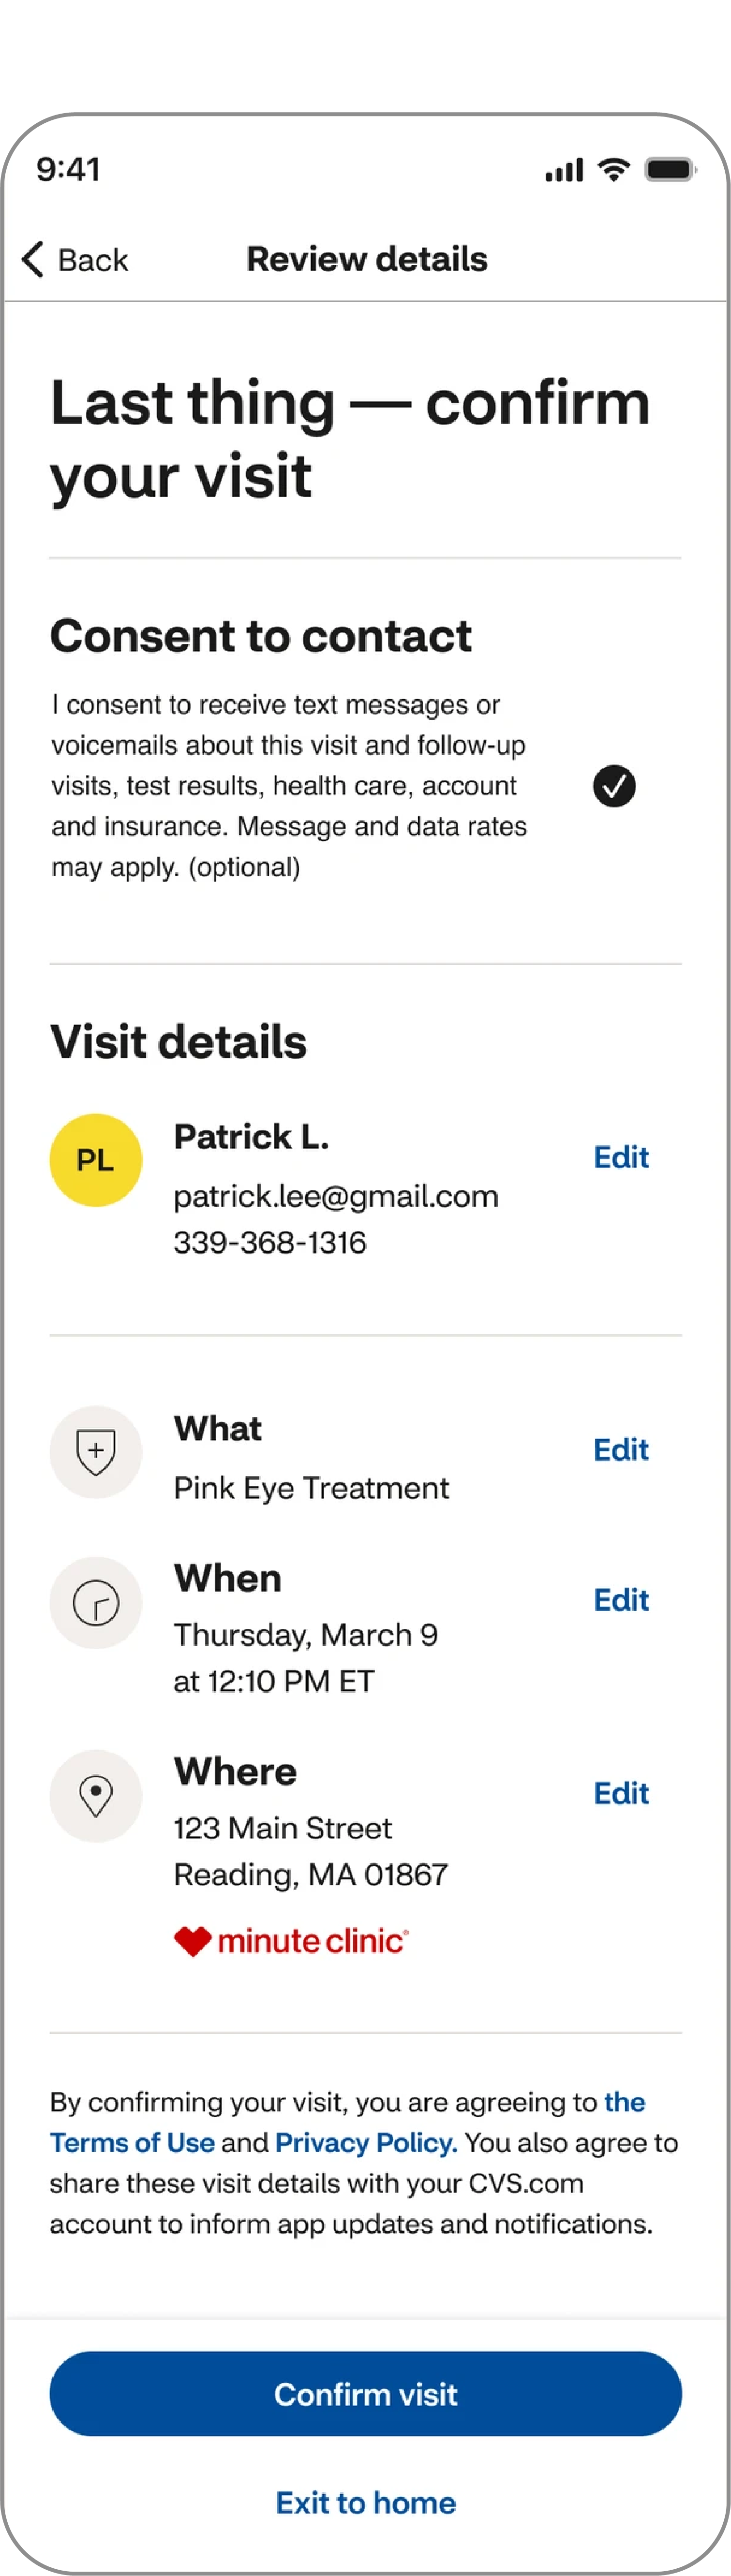Image resolution: width=731 pixels, height=2576 pixels.
Task: Tap the Wi-Fi status icon
Action: (613, 169)
